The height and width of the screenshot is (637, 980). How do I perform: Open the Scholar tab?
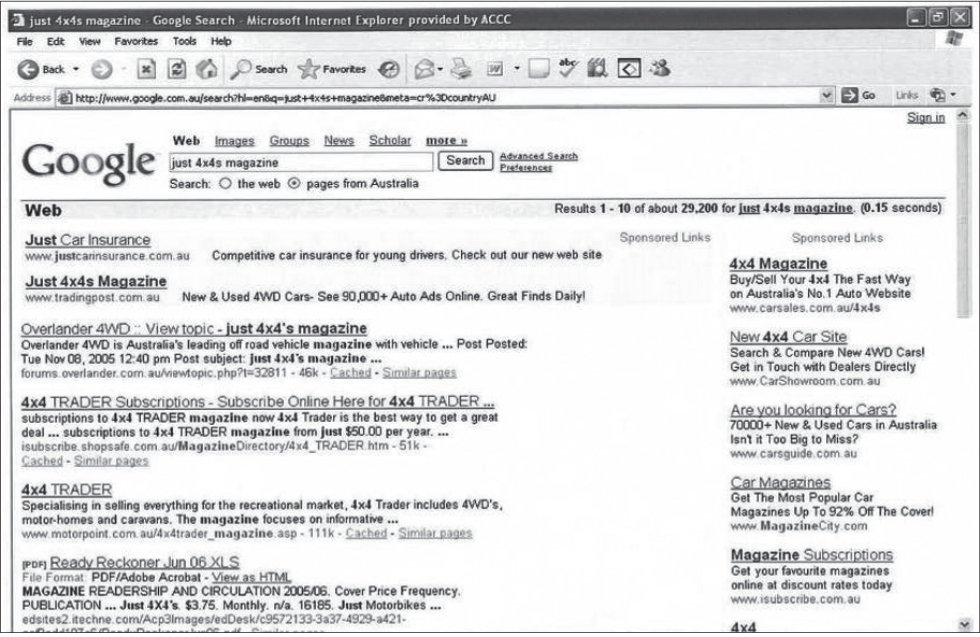(390, 141)
